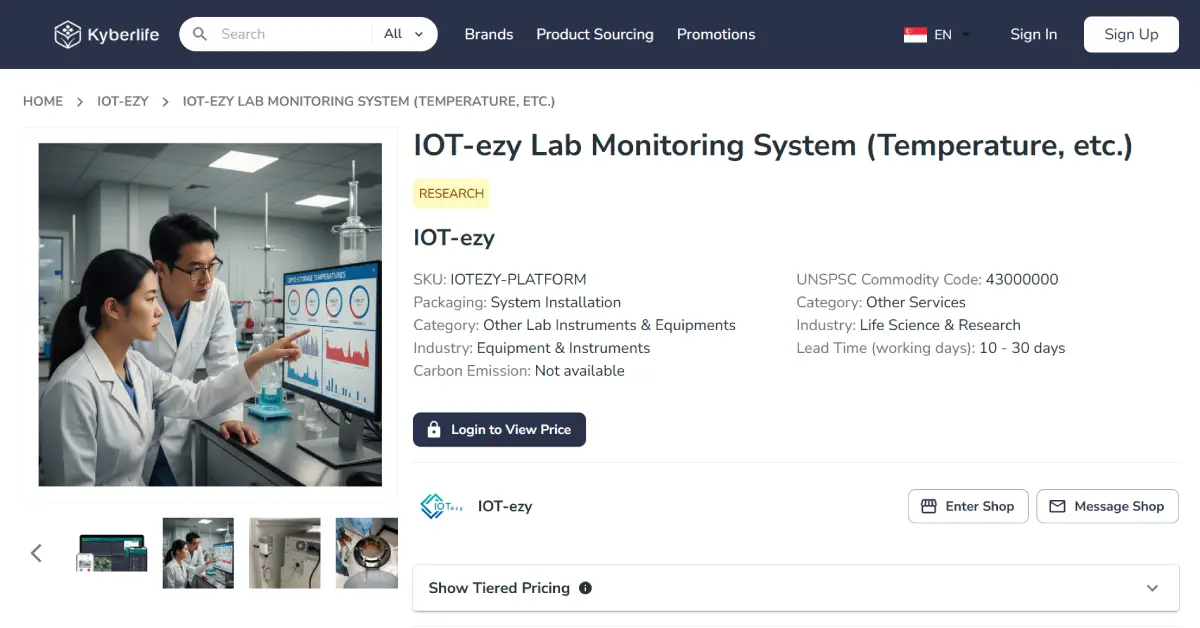Click the Kyberlife logo

pyautogui.click(x=106, y=34)
